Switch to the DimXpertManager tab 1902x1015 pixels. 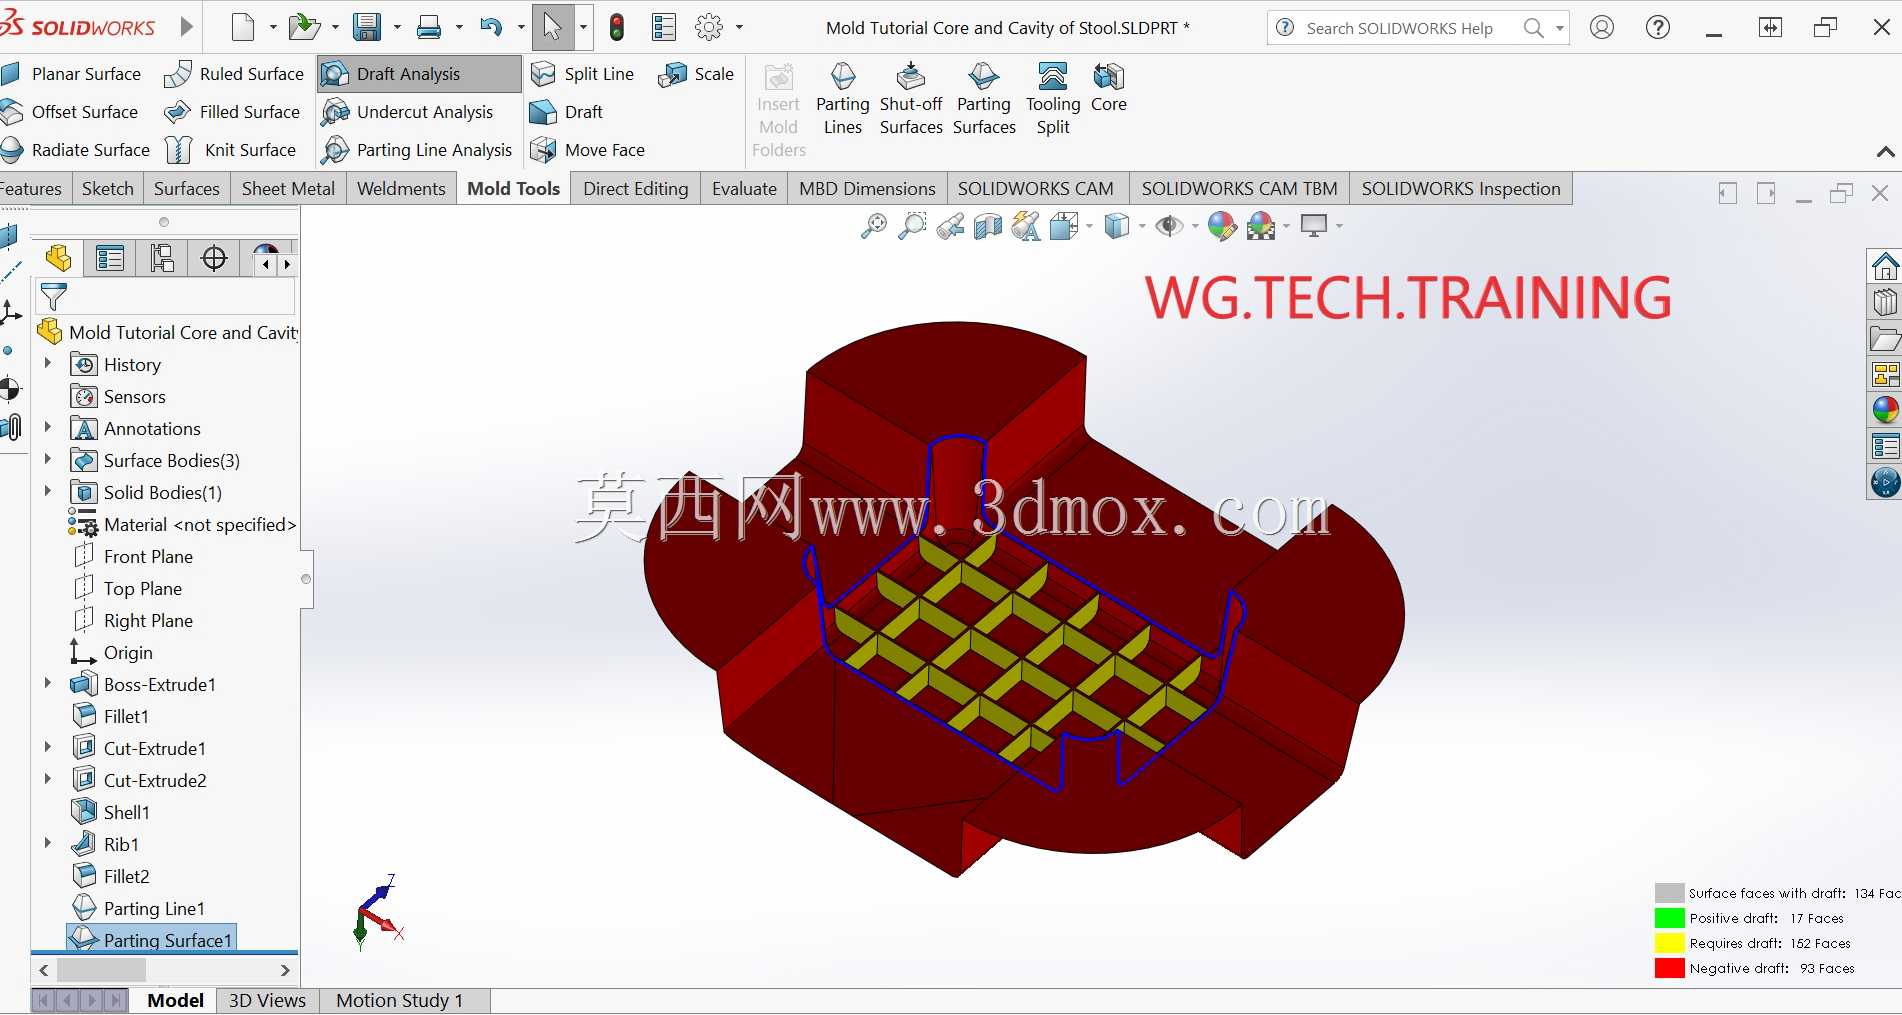coord(214,259)
